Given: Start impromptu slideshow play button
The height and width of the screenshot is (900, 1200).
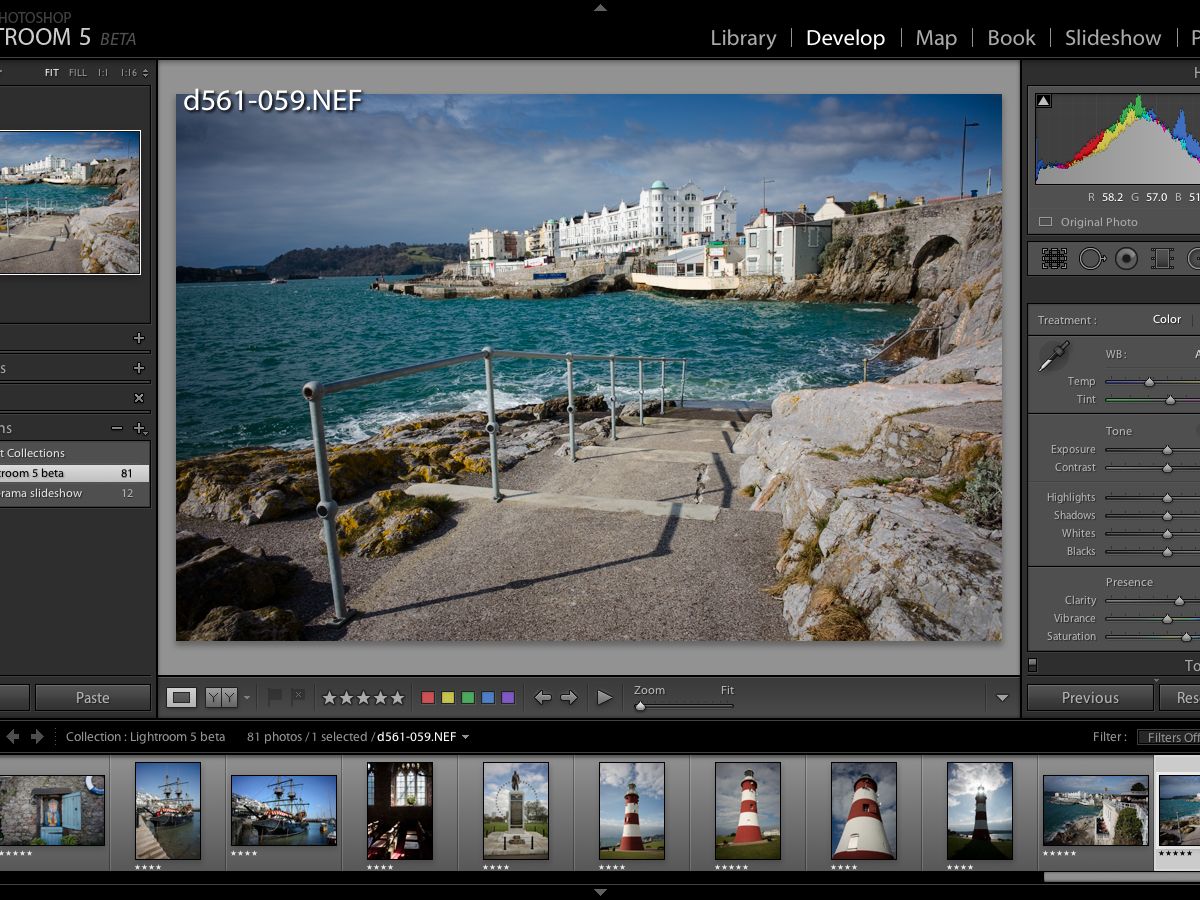Looking at the screenshot, I should (x=605, y=698).
